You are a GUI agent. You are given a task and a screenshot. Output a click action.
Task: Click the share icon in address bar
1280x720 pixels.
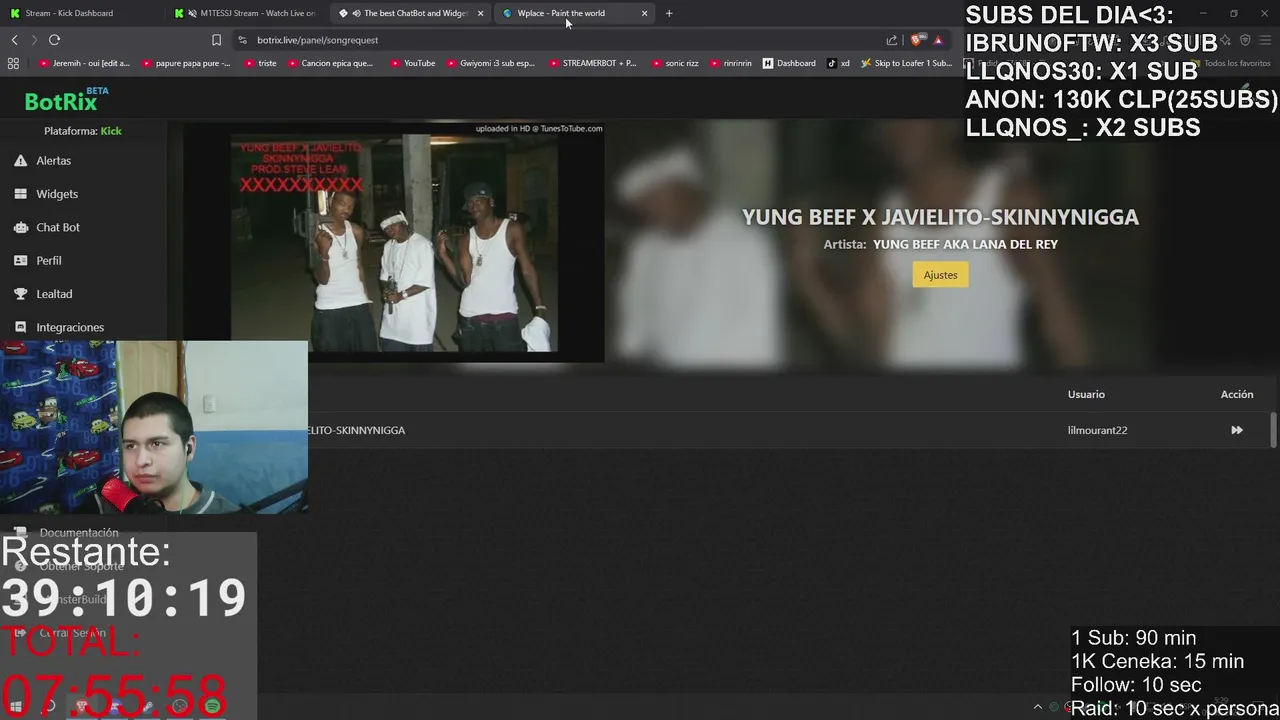tap(892, 40)
